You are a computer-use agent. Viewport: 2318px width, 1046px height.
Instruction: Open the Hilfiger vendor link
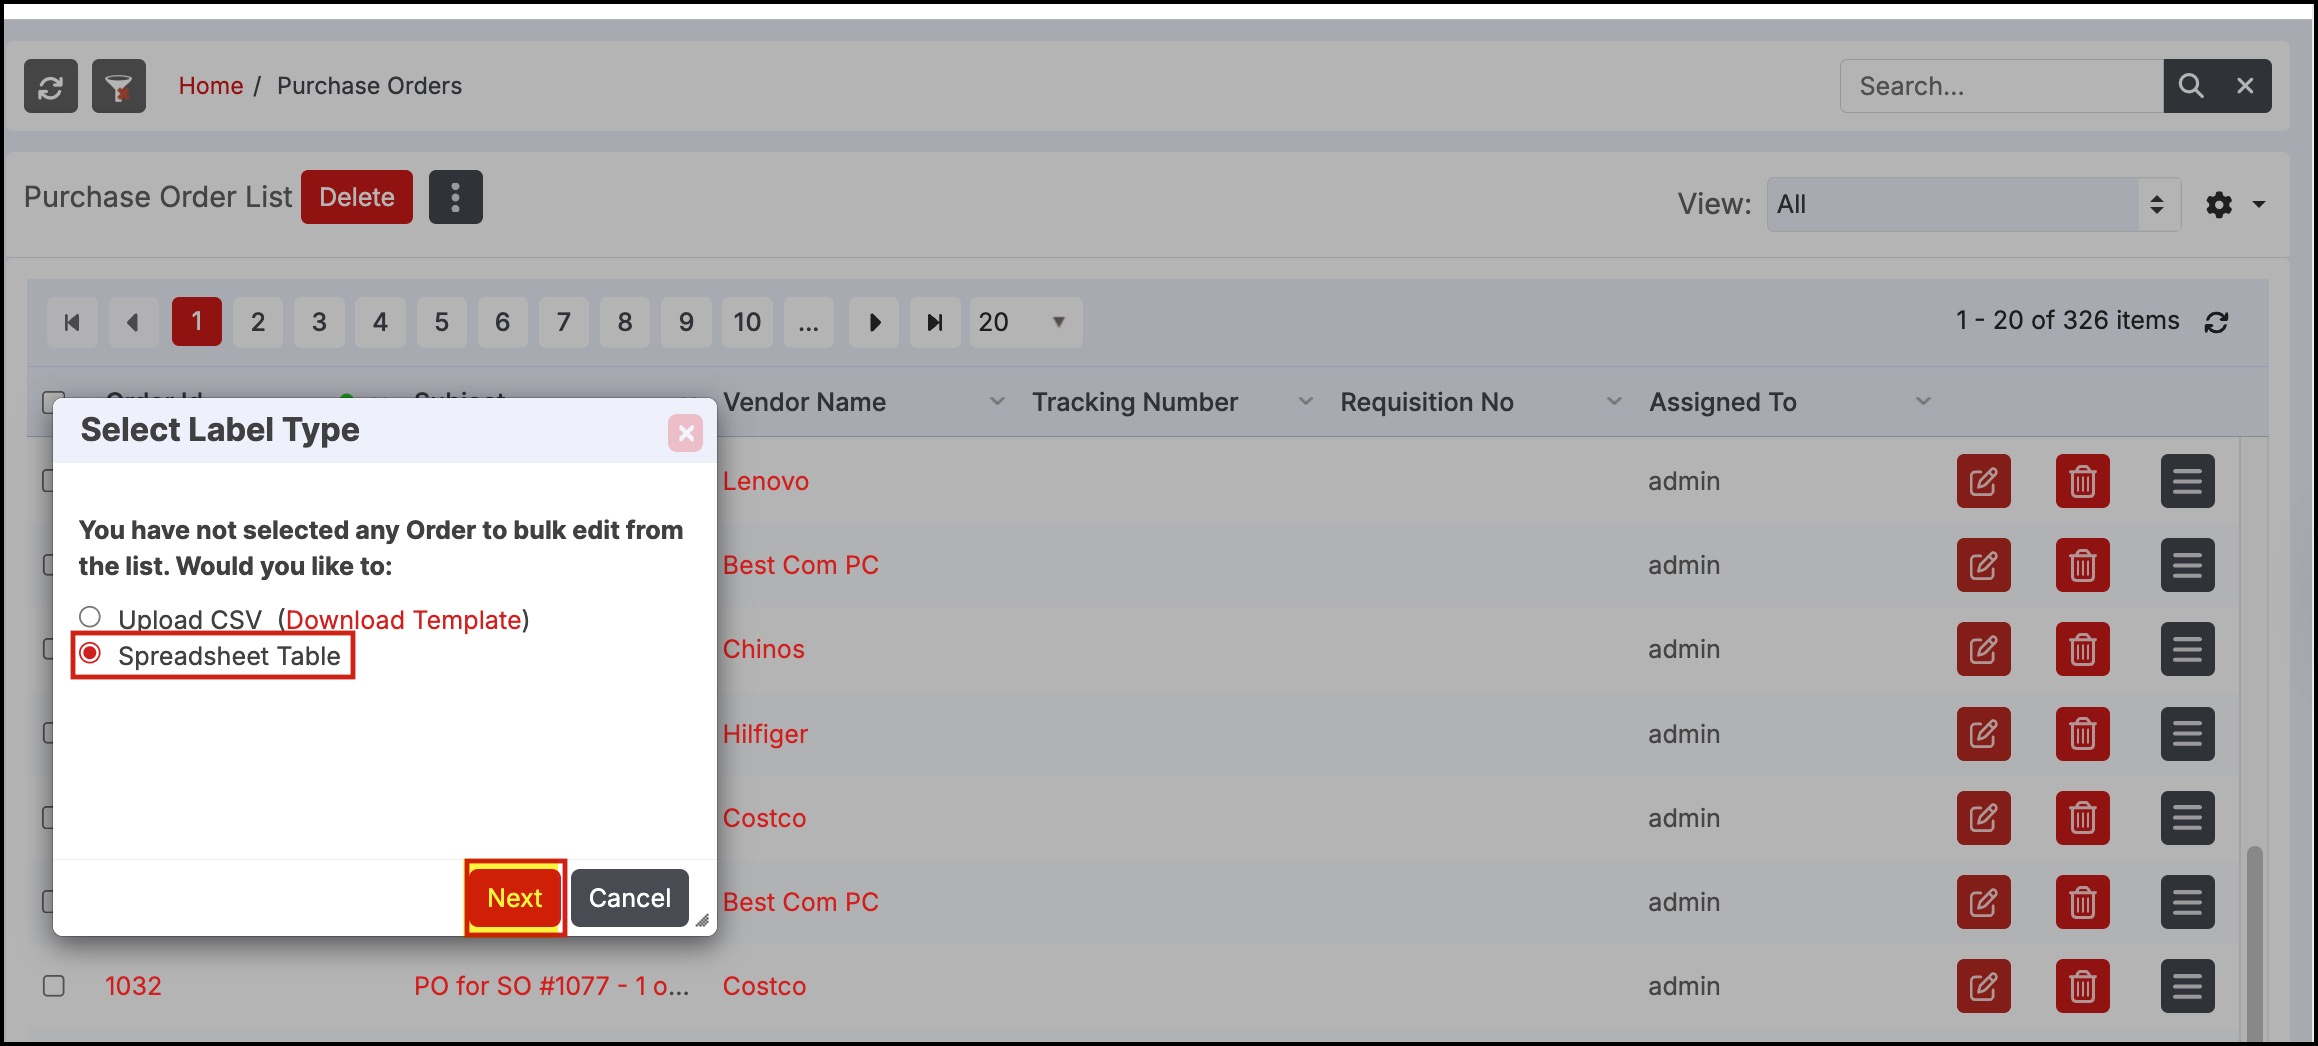pyautogui.click(x=765, y=734)
